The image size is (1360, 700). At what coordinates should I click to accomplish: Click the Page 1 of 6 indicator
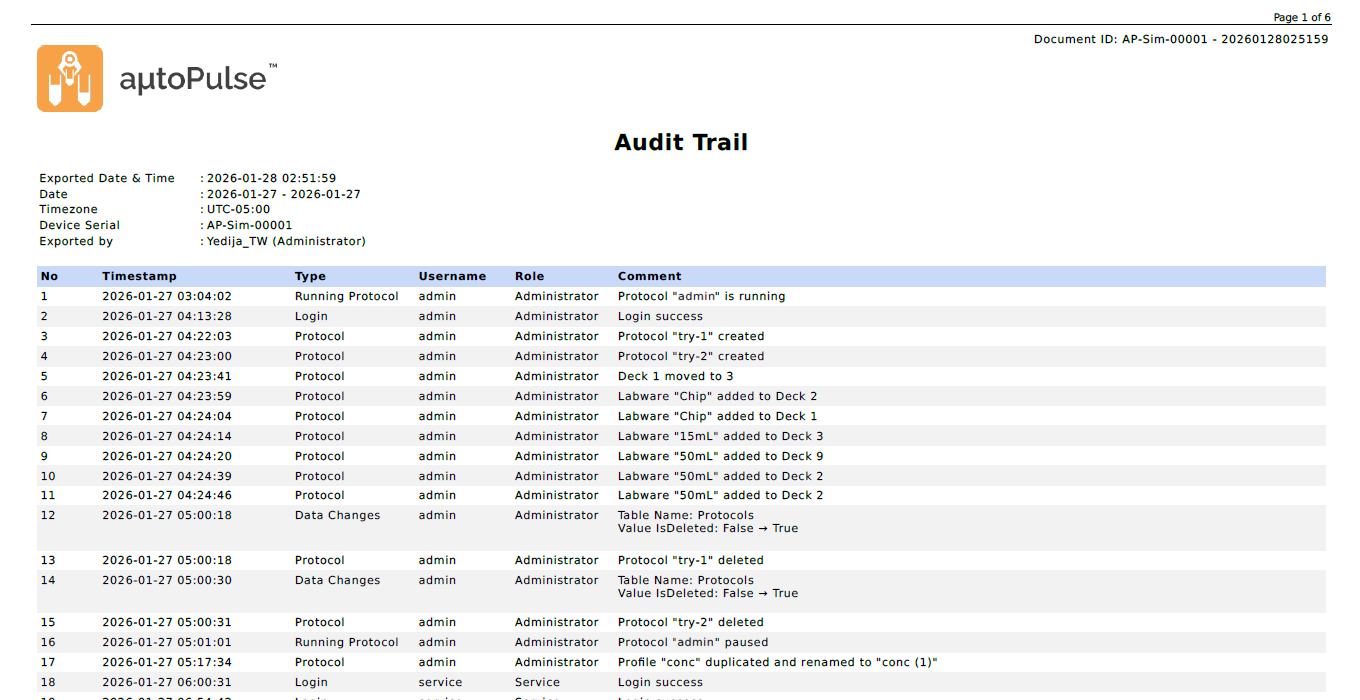[1301, 17]
